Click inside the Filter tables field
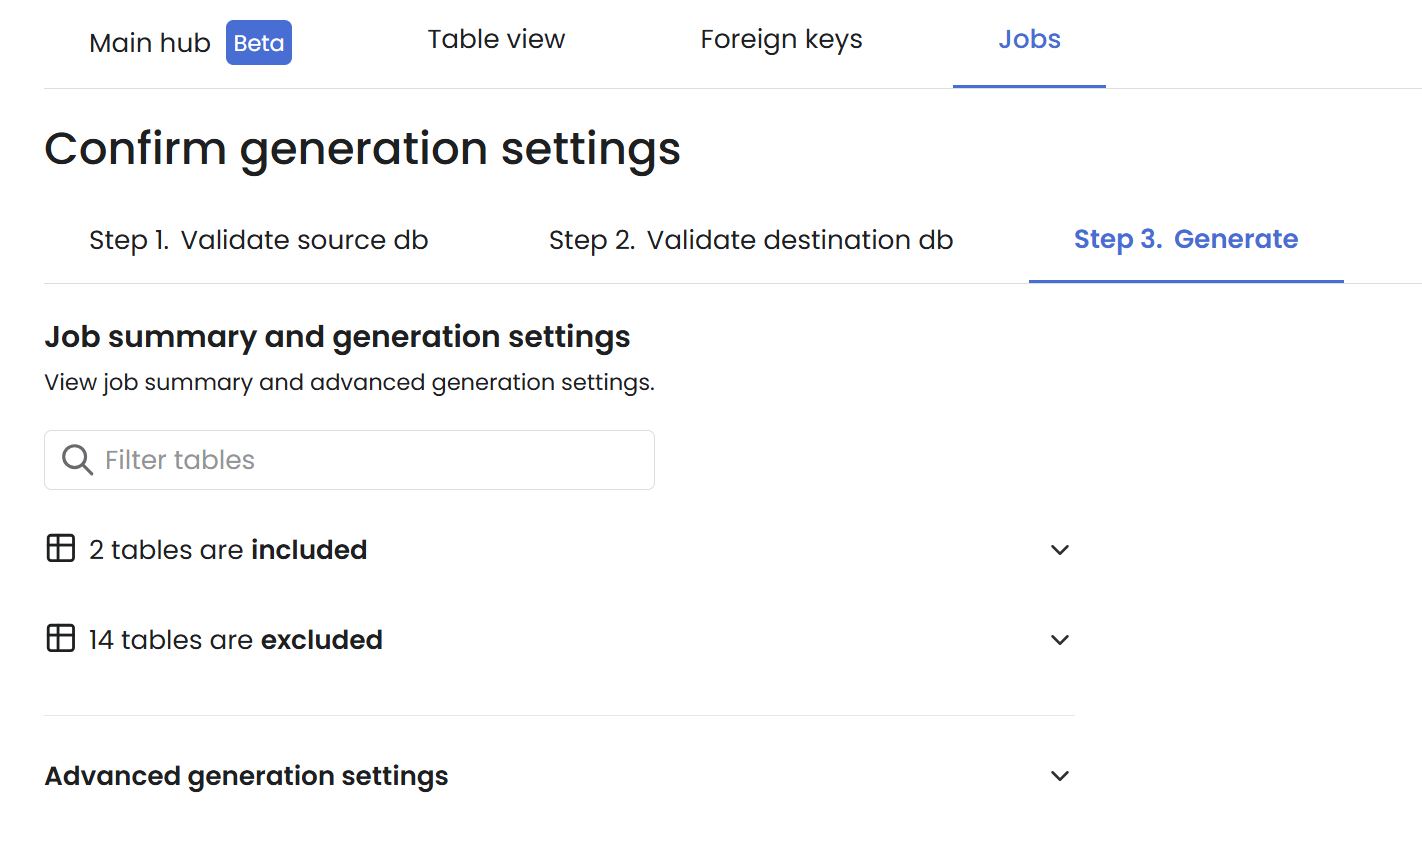 (x=350, y=459)
